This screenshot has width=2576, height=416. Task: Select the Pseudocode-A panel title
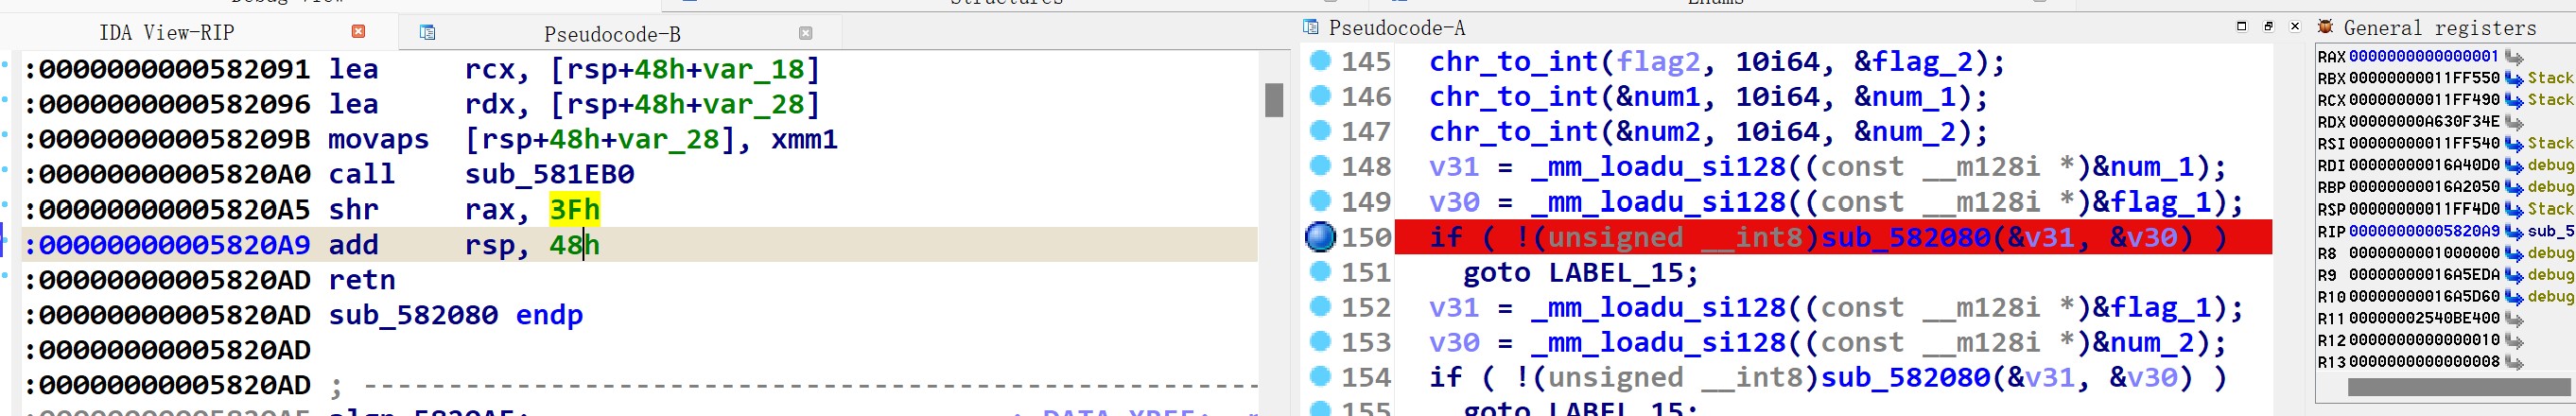1396,28
